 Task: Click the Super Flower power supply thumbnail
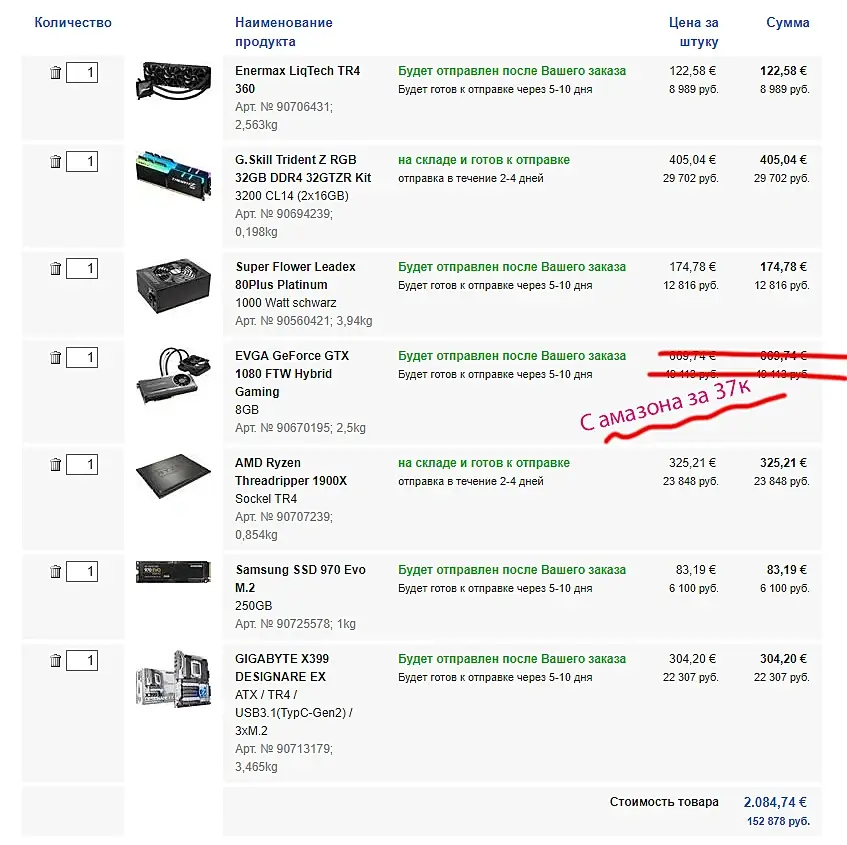click(173, 285)
